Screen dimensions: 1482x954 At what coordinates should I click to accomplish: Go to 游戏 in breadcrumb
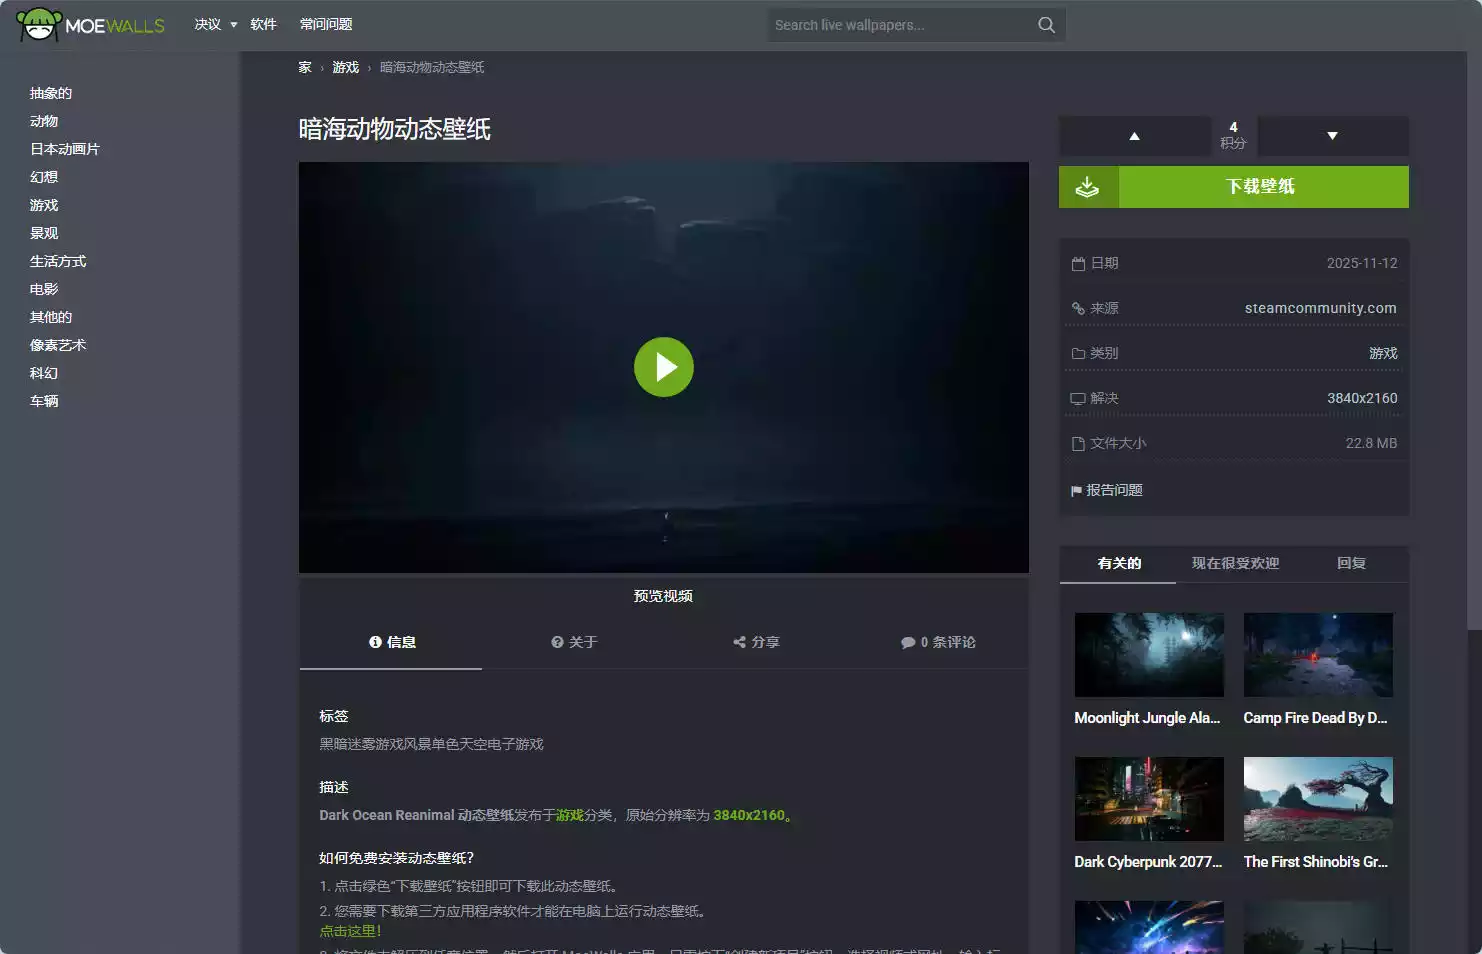coord(346,67)
